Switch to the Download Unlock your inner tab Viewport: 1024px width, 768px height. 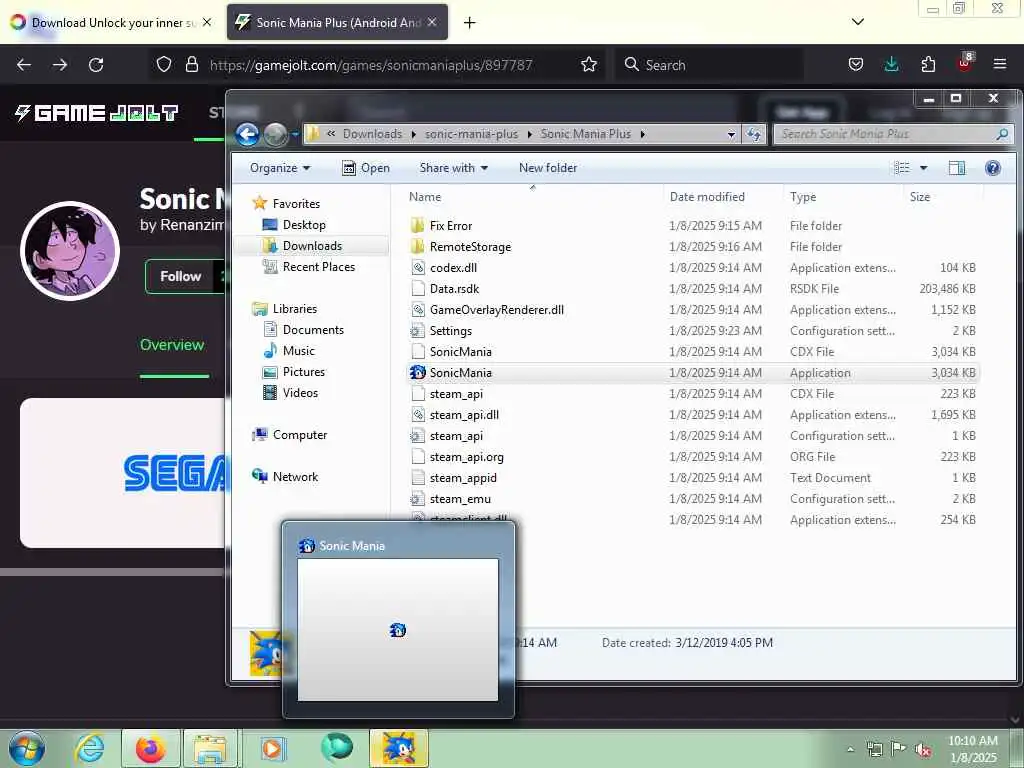tap(111, 23)
